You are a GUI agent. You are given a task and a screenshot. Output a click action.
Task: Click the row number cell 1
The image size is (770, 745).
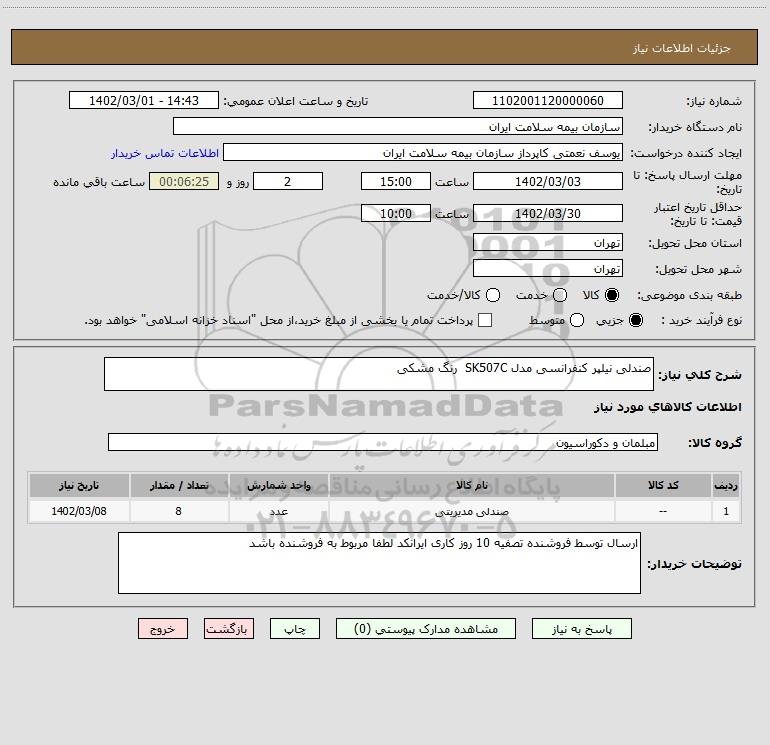coord(726,511)
